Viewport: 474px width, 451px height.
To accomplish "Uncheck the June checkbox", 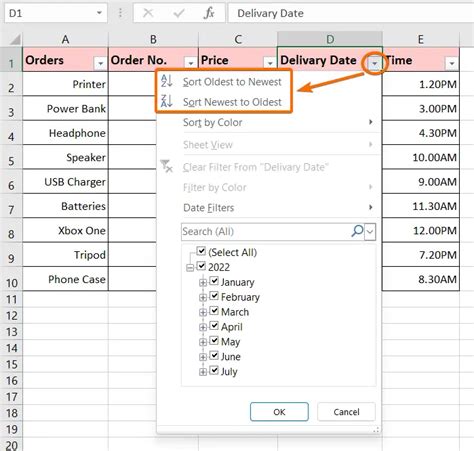I will click(x=214, y=356).
